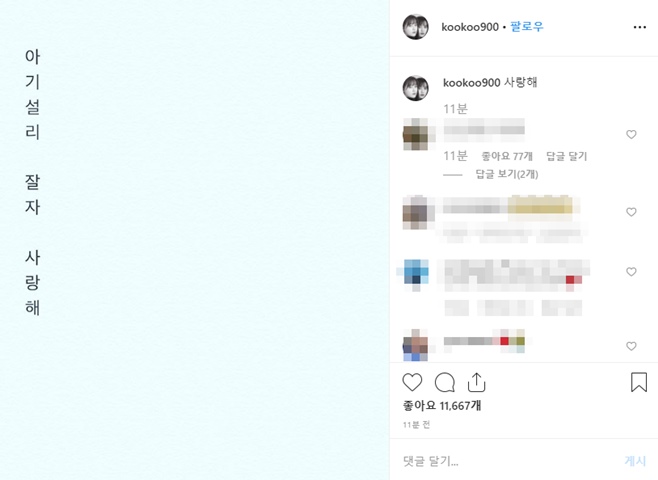Open the three-dot more options menu
Image resolution: width=658 pixels, height=480 pixels.
[x=640, y=27]
